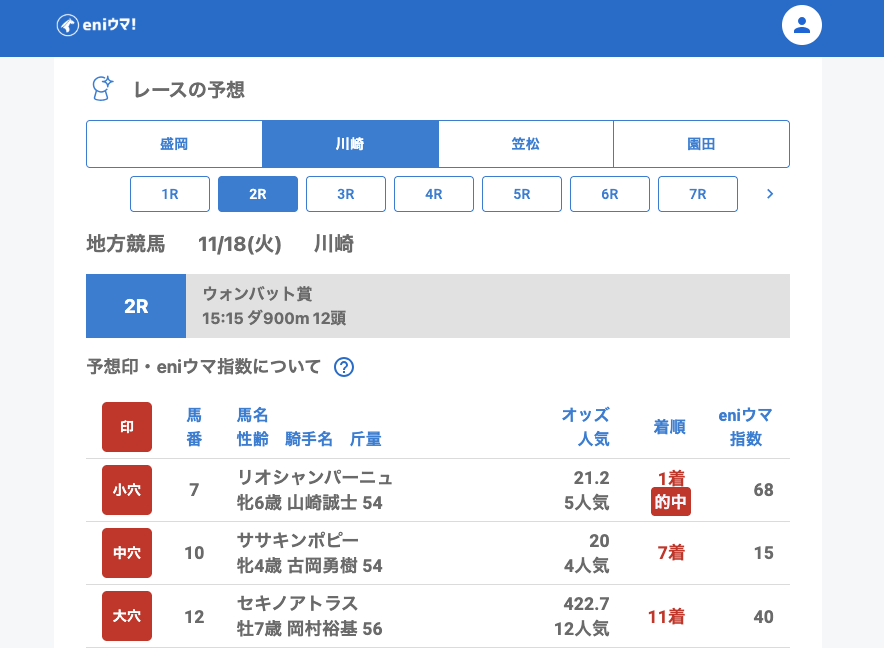Click the 中穴 prediction mark badge
This screenshot has width=884, height=648.
(x=127, y=553)
